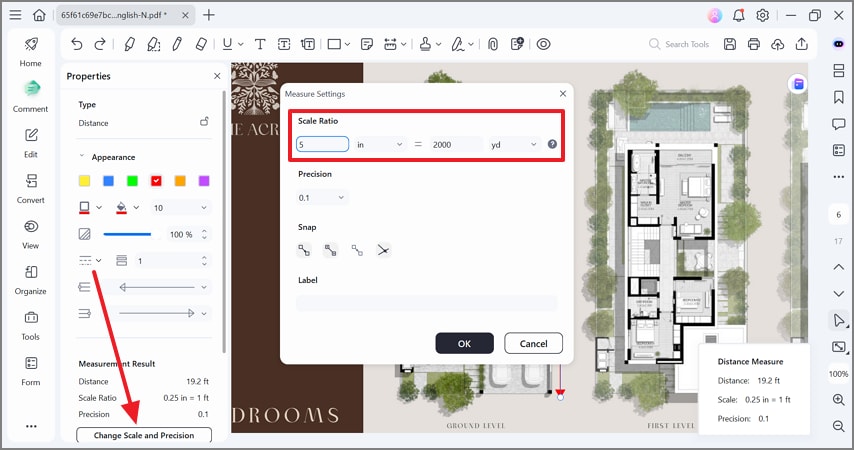The height and width of the screenshot is (450, 854).
Task: Enable snap to path
Action: pyautogui.click(x=357, y=250)
